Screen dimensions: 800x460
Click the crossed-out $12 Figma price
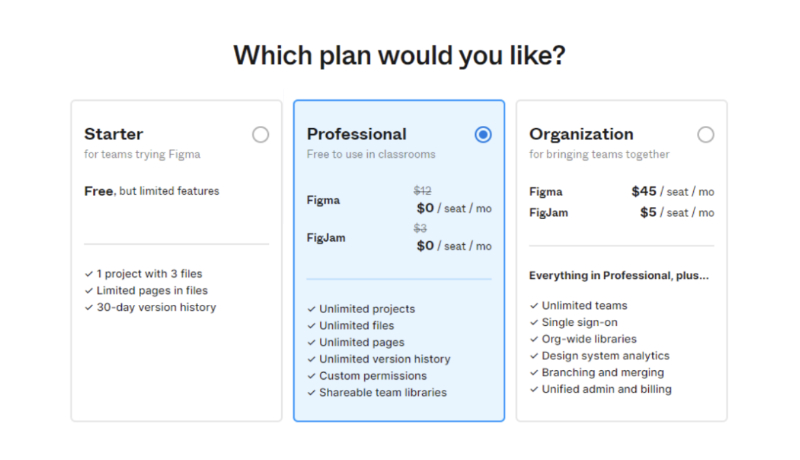(421, 191)
